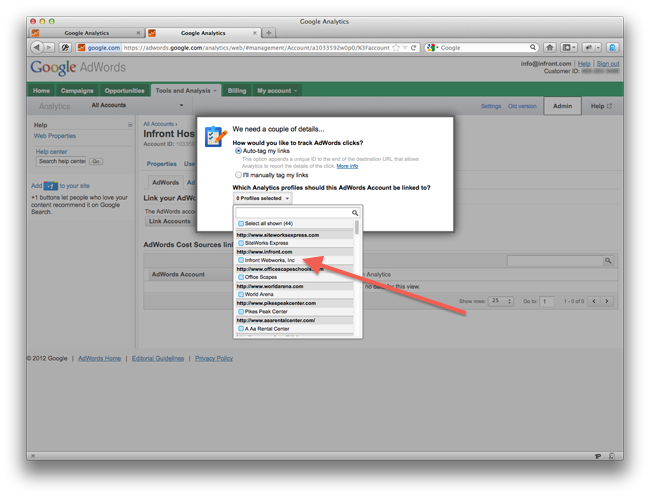Open the Campaigns tab
The height and width of the screenshot is (497, 650).
[x=77, y=90]
